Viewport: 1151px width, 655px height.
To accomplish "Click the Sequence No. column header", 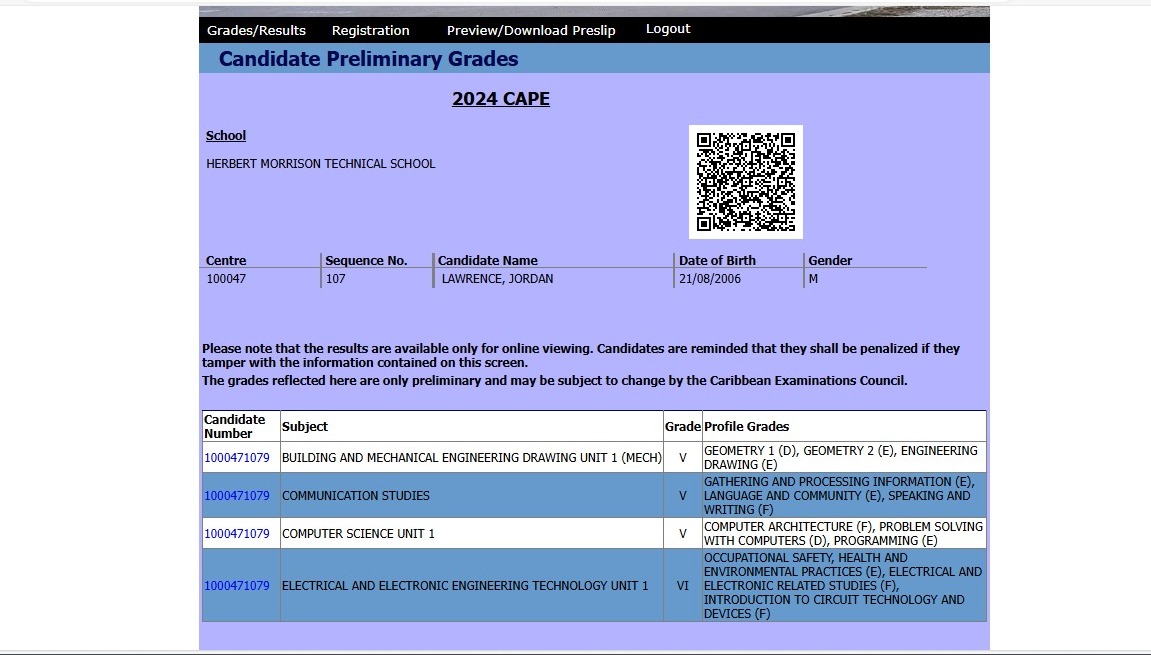I will point(366,261).
